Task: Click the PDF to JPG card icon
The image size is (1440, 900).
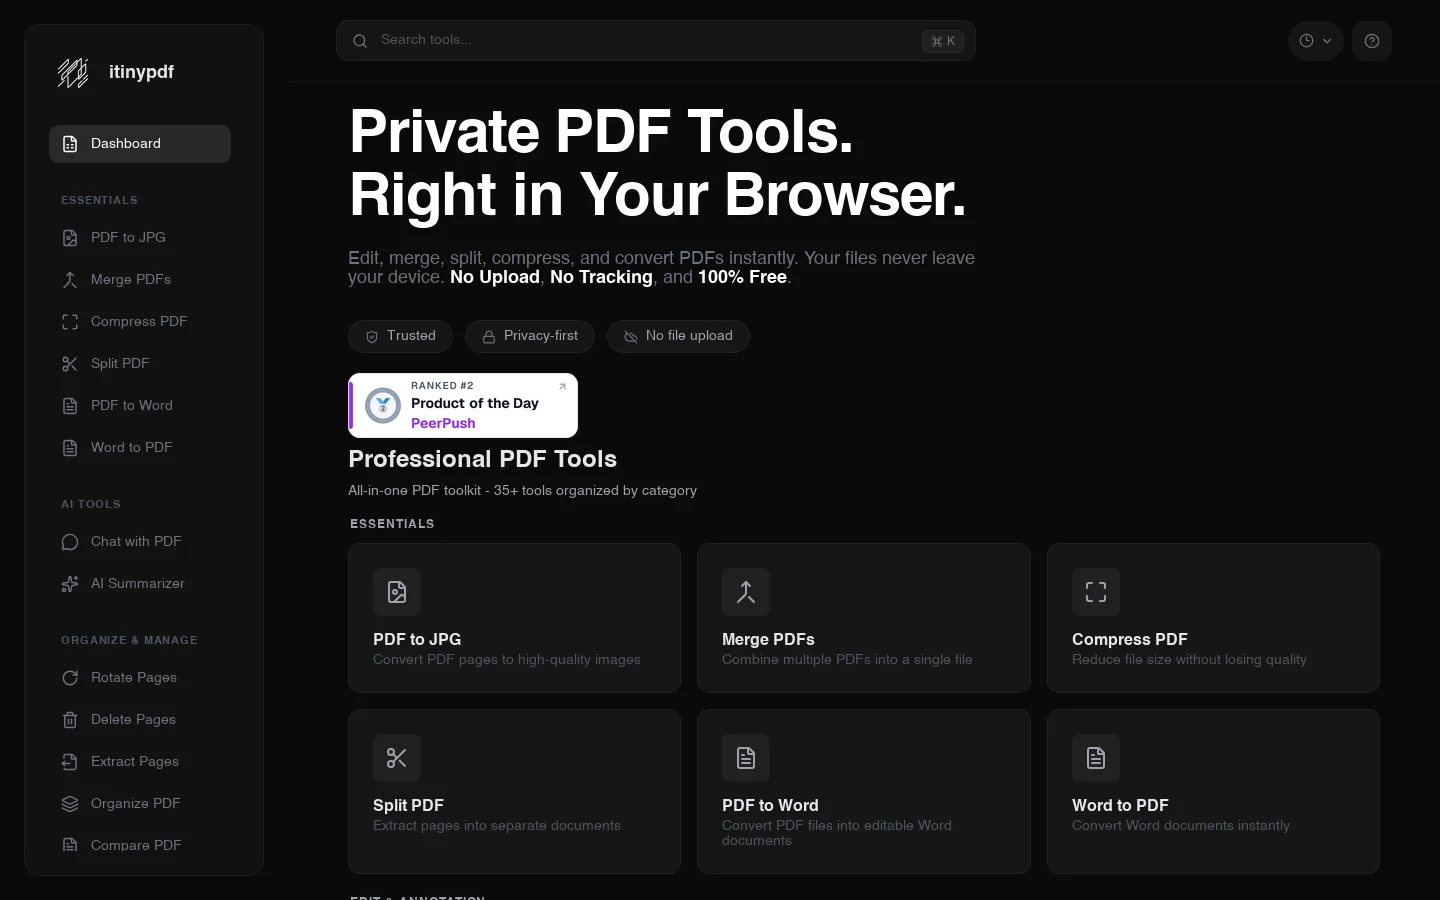Action: tap(397, 592)
